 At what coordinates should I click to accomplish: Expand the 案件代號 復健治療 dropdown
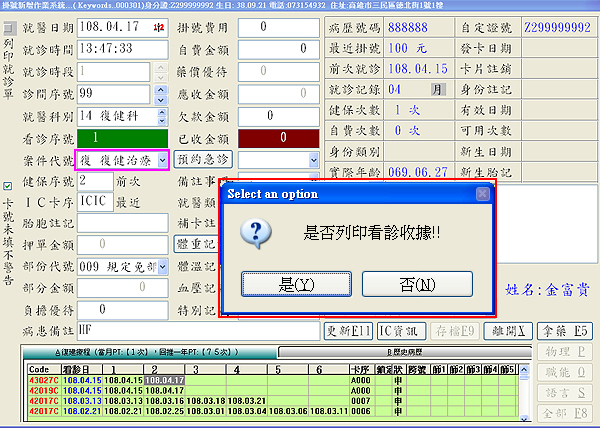(x=162, y=160)
